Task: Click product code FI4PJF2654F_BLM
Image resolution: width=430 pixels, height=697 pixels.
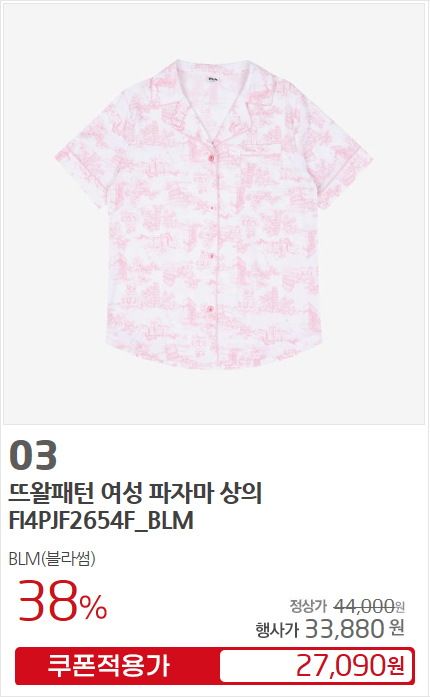Action: 101,521
